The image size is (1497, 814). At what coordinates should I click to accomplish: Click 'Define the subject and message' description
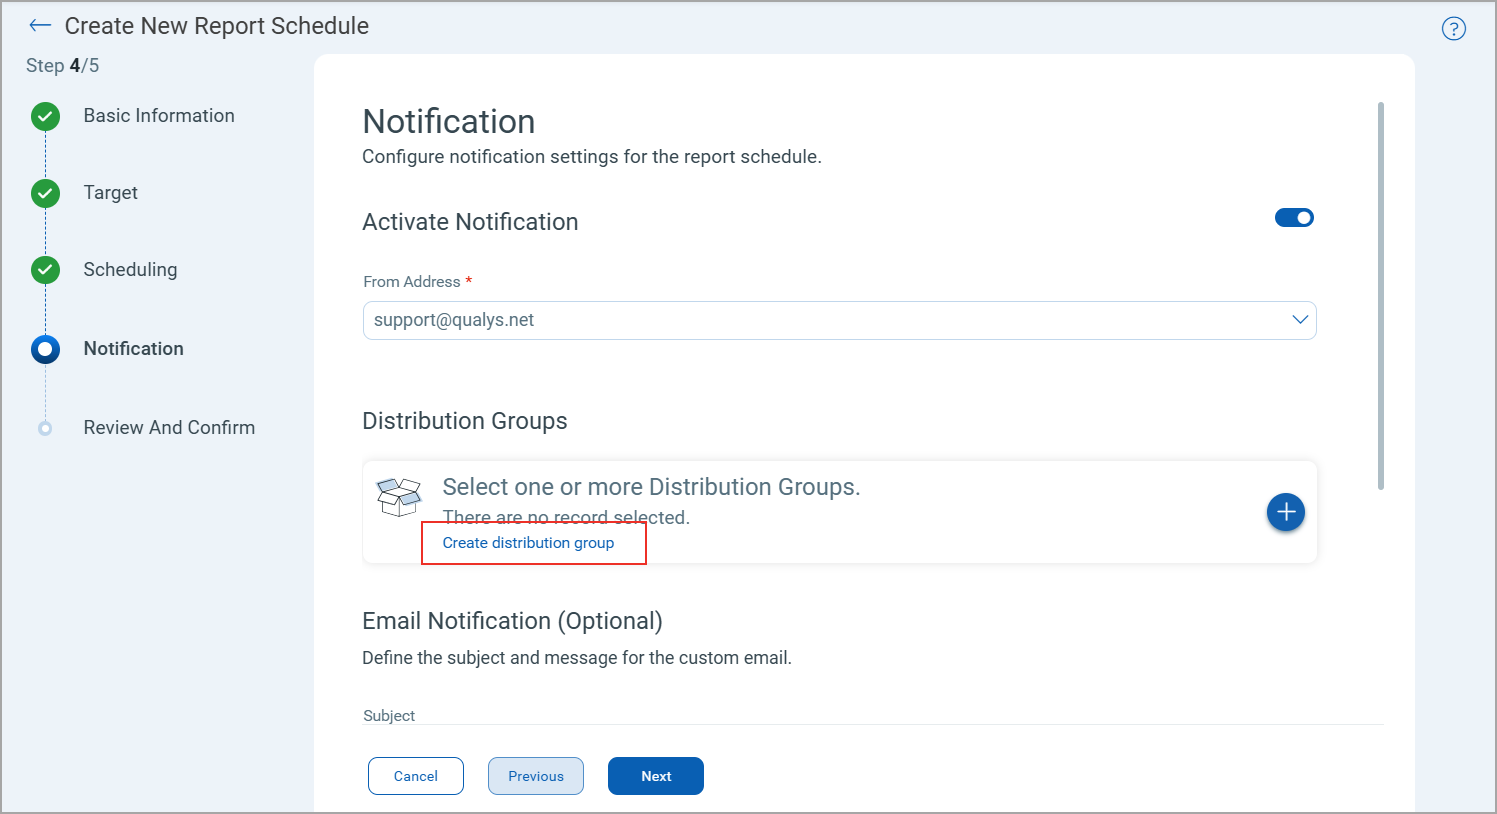pyautogui.click(x=577, y=658)
